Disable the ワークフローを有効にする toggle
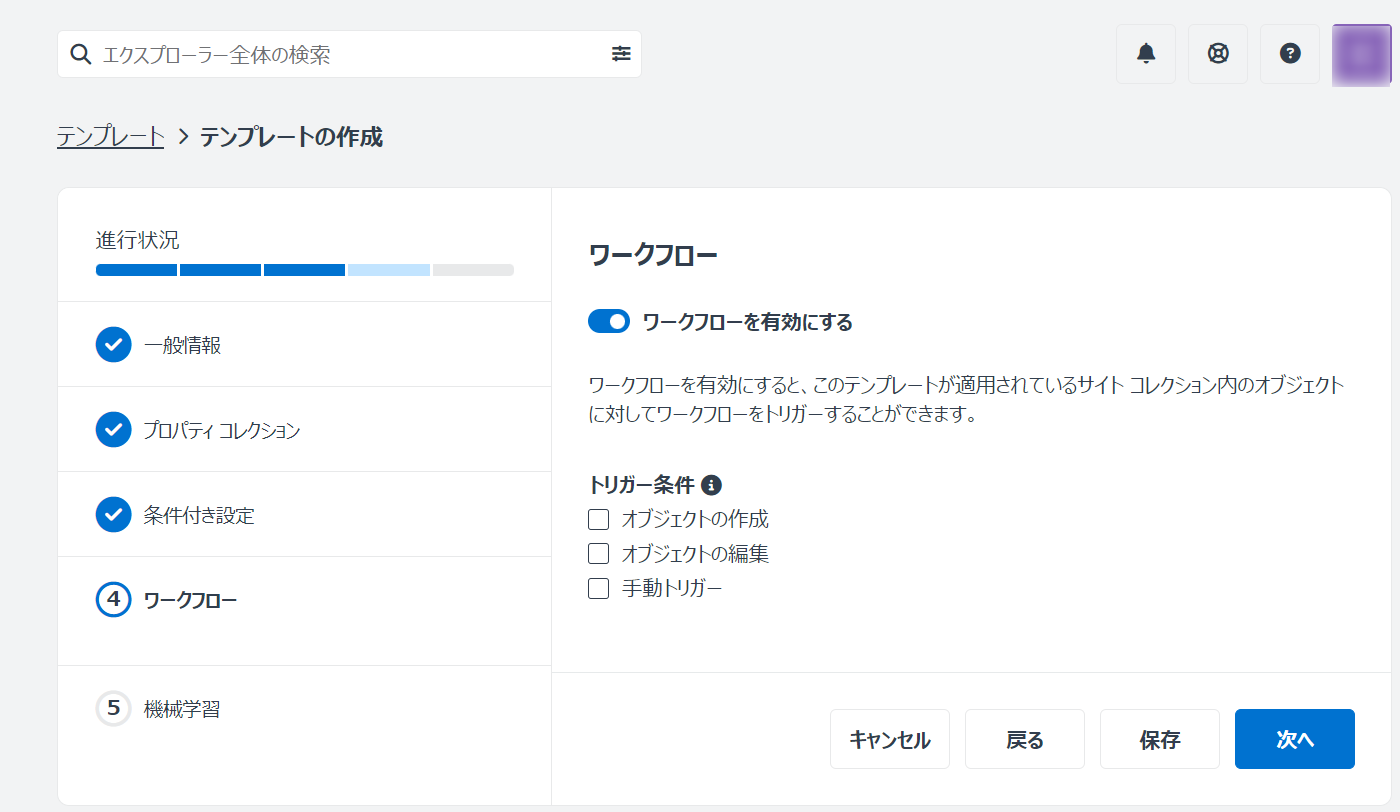The height and width of the screenshot is (812, 1400). [609, 322]
